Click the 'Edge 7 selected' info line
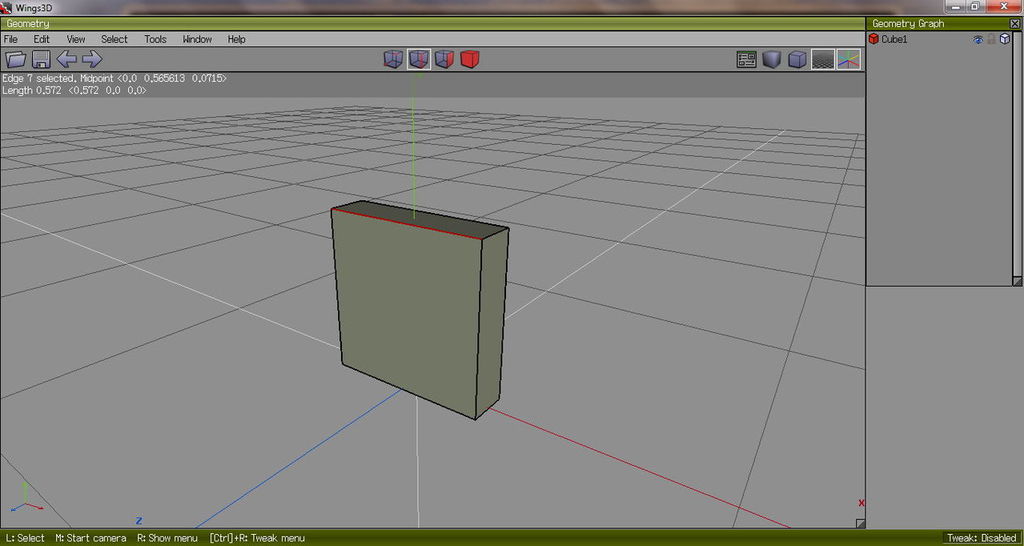1024x546 pixels. (x=115, y=78)
